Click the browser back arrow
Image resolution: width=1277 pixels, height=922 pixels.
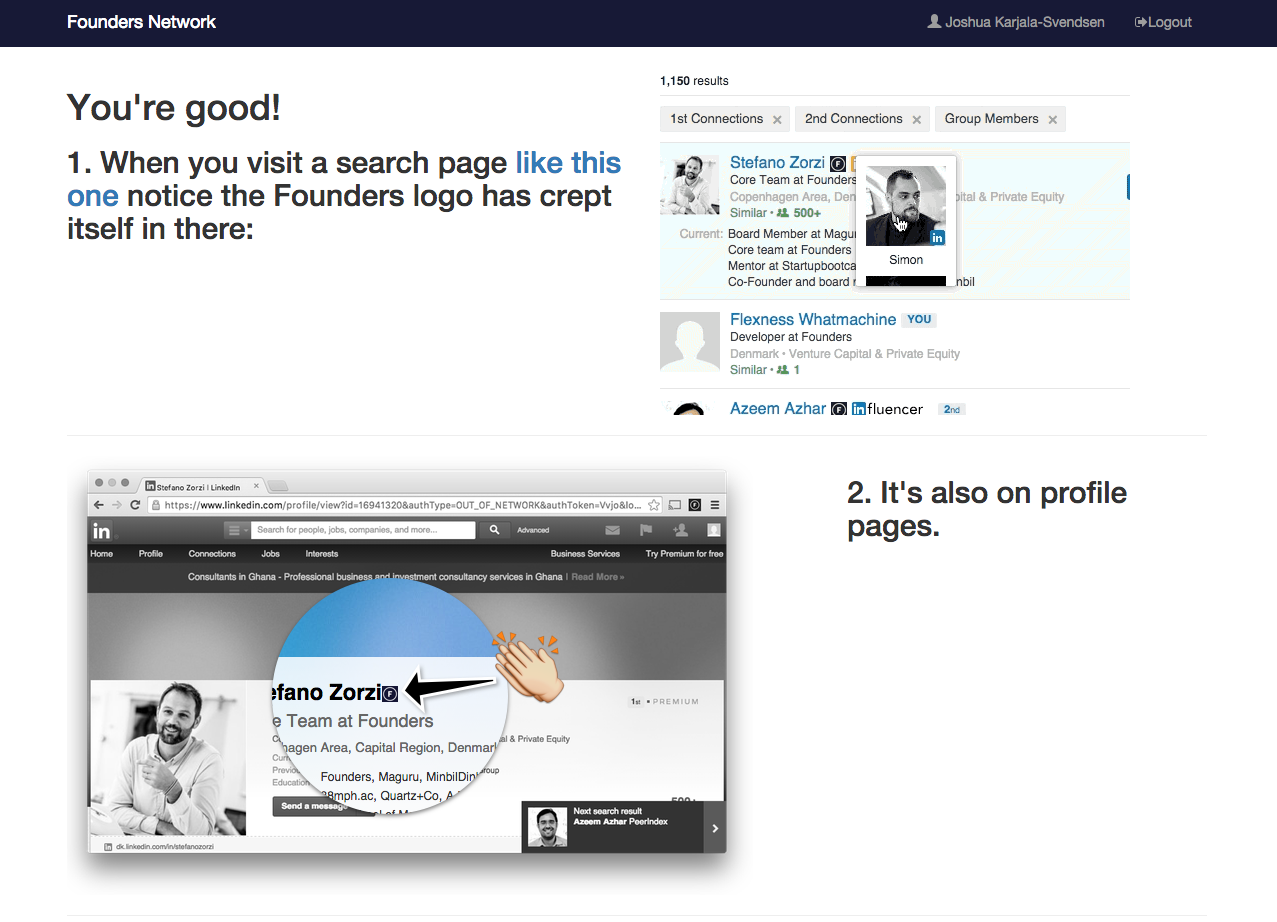(x=98, y=505)
